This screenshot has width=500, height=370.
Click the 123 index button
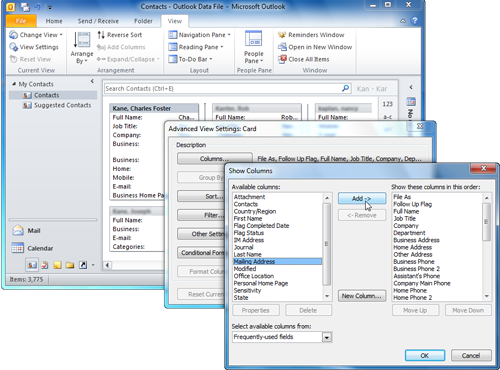tap(387, 104)
